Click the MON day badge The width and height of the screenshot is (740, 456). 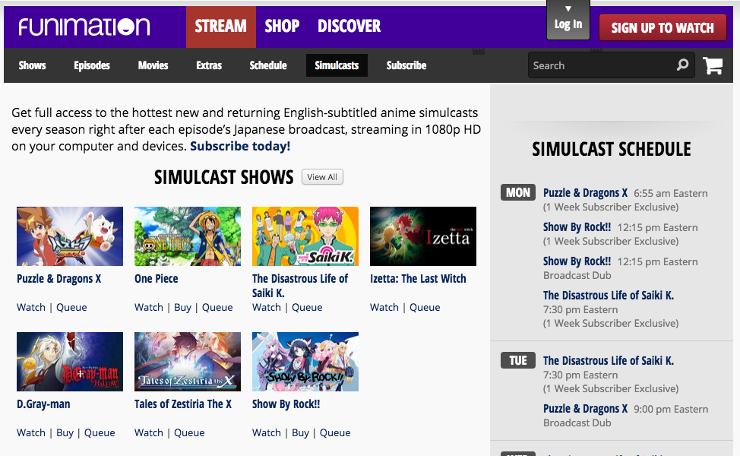coord(518,193)
